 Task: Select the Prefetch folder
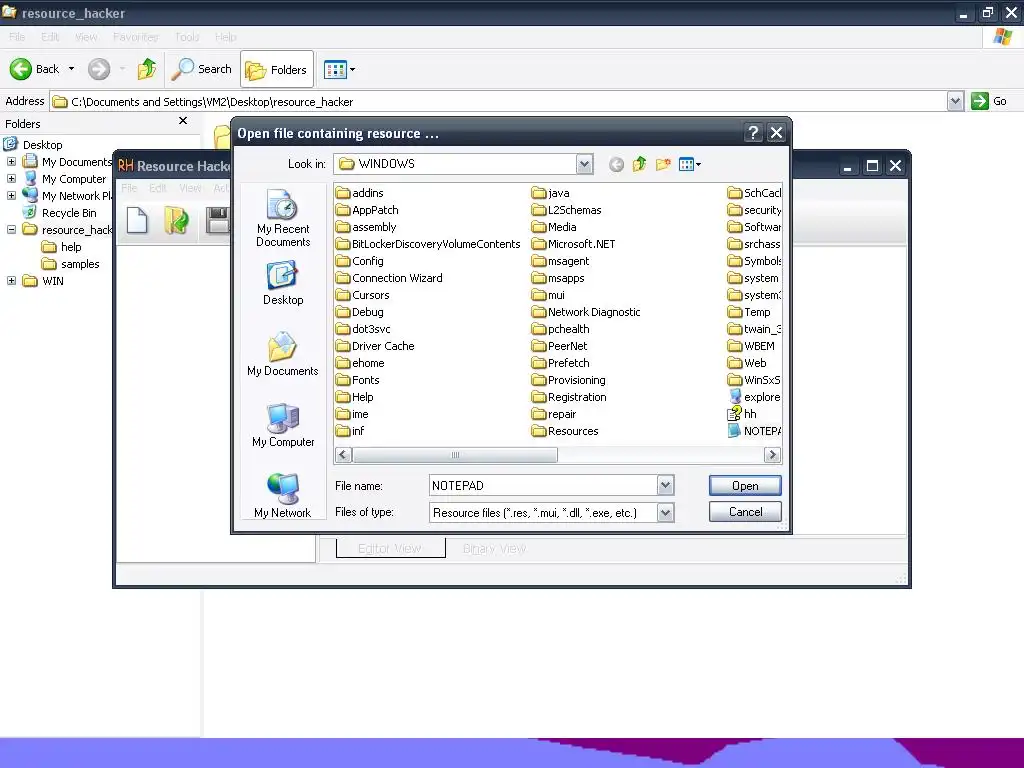click(560, 363)
